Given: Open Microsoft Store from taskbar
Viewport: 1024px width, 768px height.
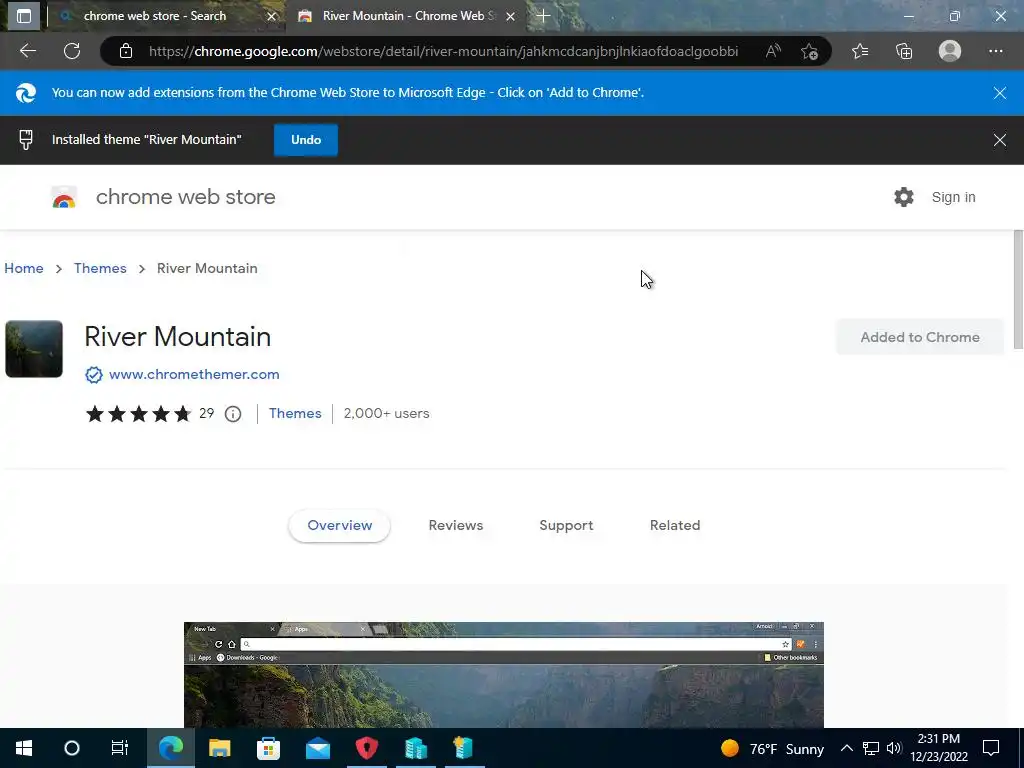Looking at the screenshot, I should click(268, 748).
